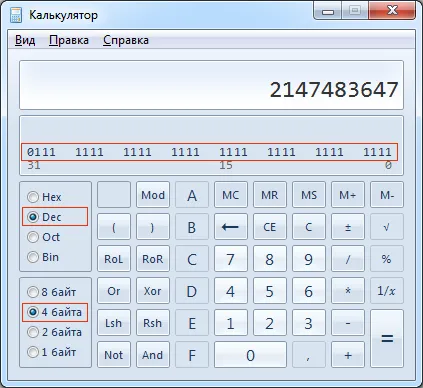
Task: Click the Not bitwise button
Action: 114,355
